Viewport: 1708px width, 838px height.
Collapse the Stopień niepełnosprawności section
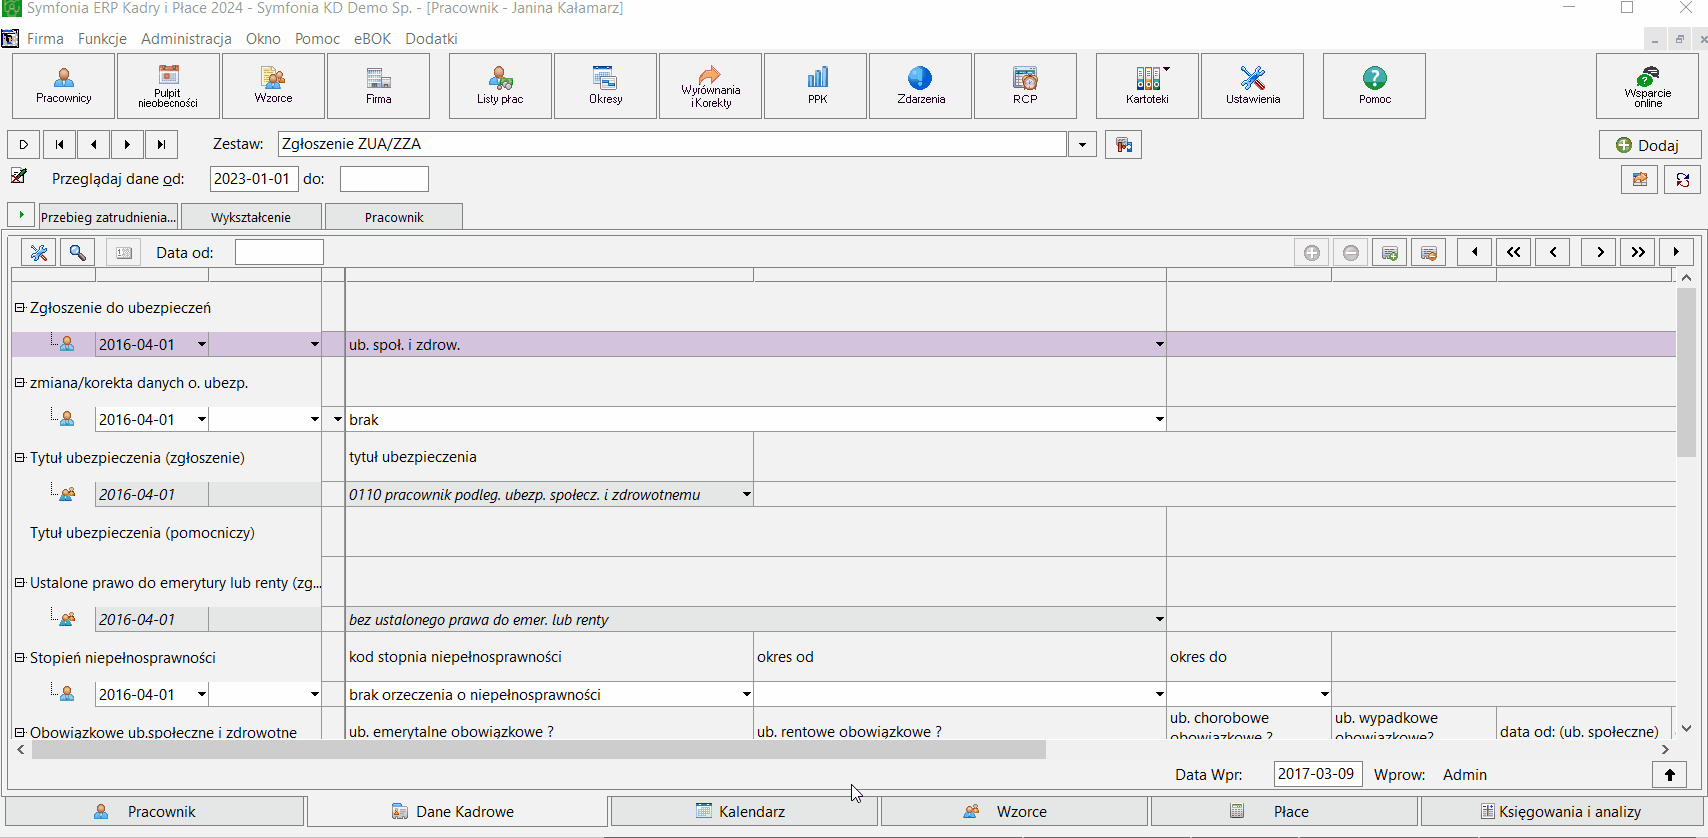19,658
